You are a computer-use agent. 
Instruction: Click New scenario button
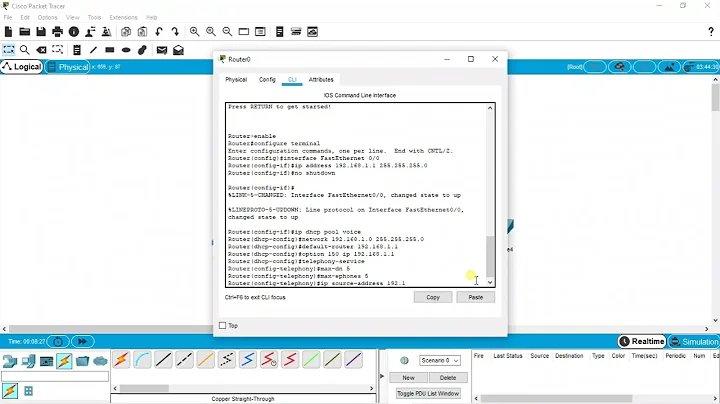pyautogui.click(x=408, y=378)
